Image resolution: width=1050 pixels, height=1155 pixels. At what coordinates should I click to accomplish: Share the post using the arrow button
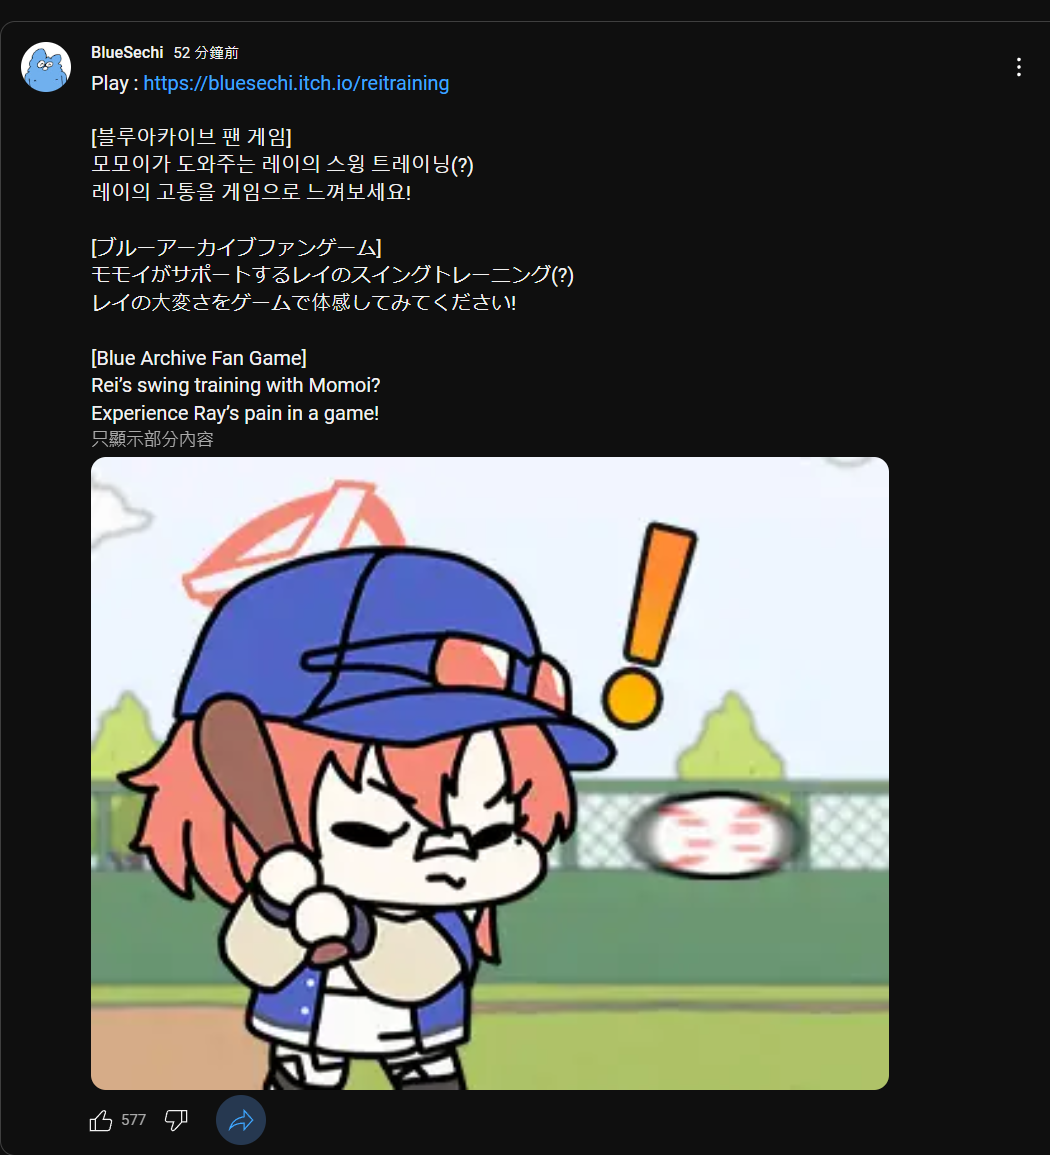click(x=241, y=1120)
